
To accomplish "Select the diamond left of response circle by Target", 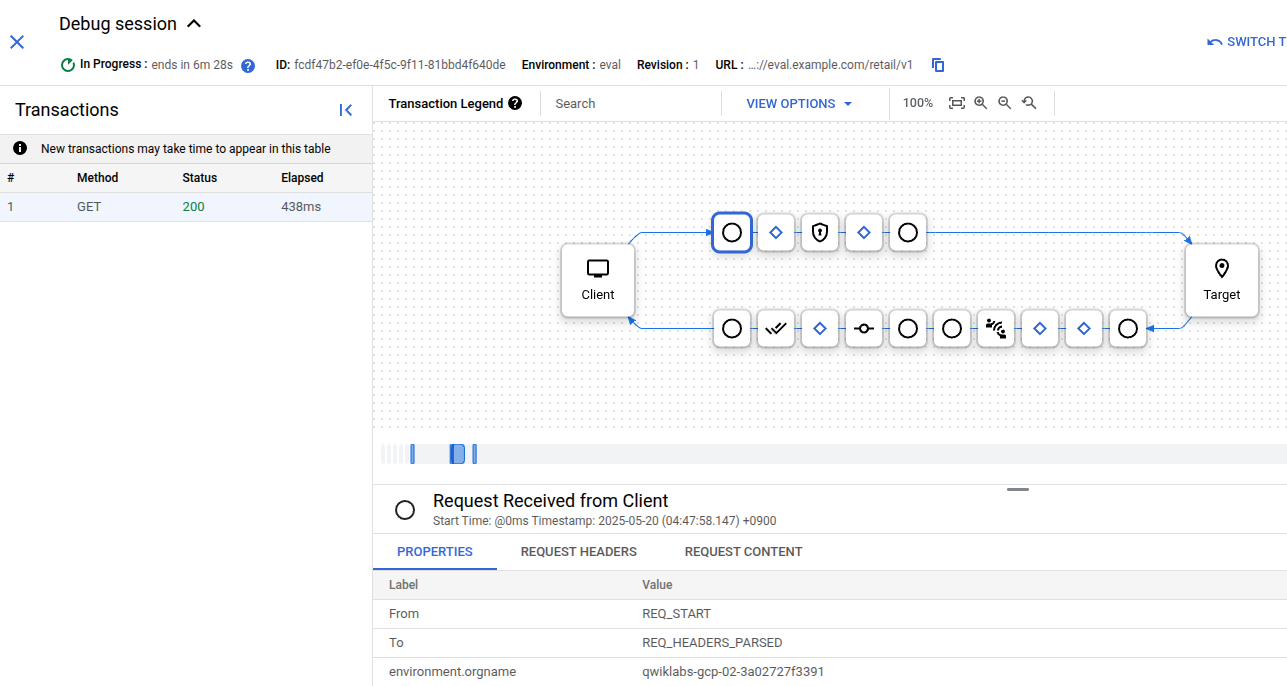I will tap(1084, 328).
